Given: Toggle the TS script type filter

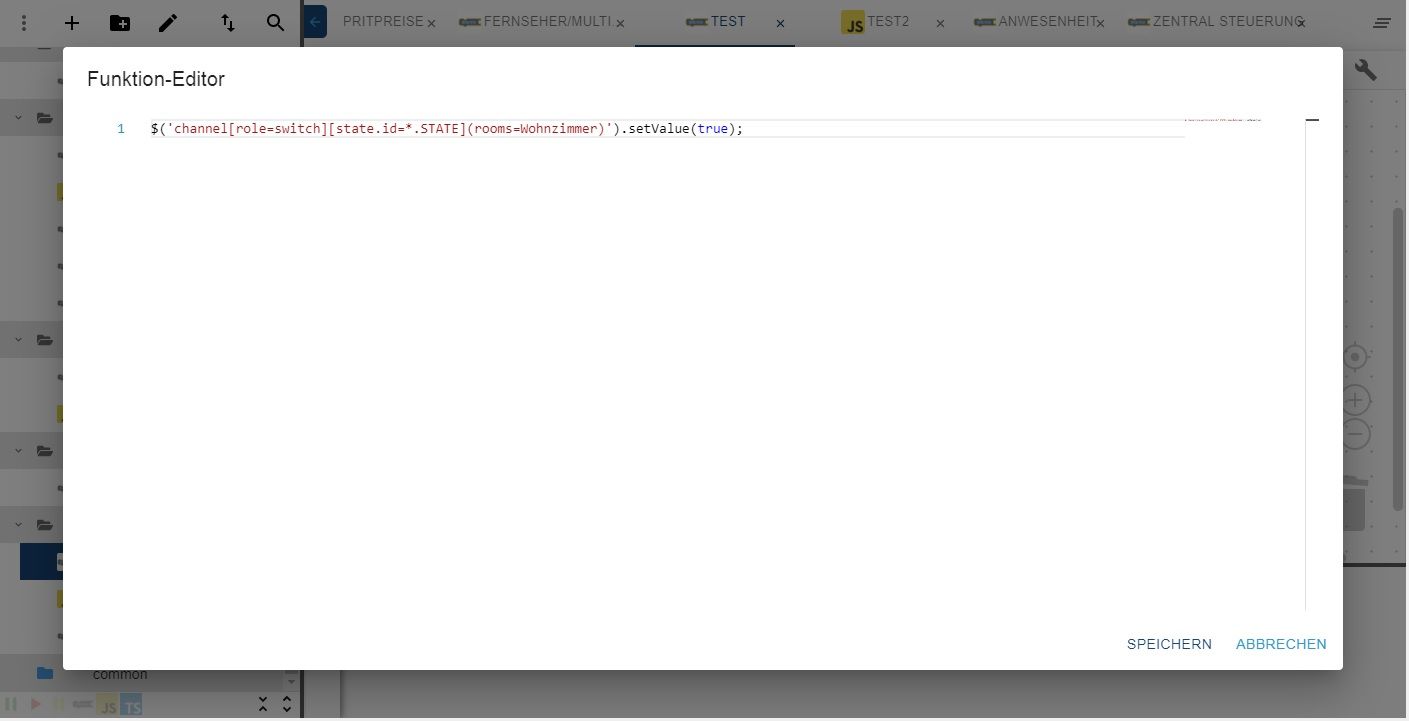Looking at the screenshot, I should pos(131,705).
